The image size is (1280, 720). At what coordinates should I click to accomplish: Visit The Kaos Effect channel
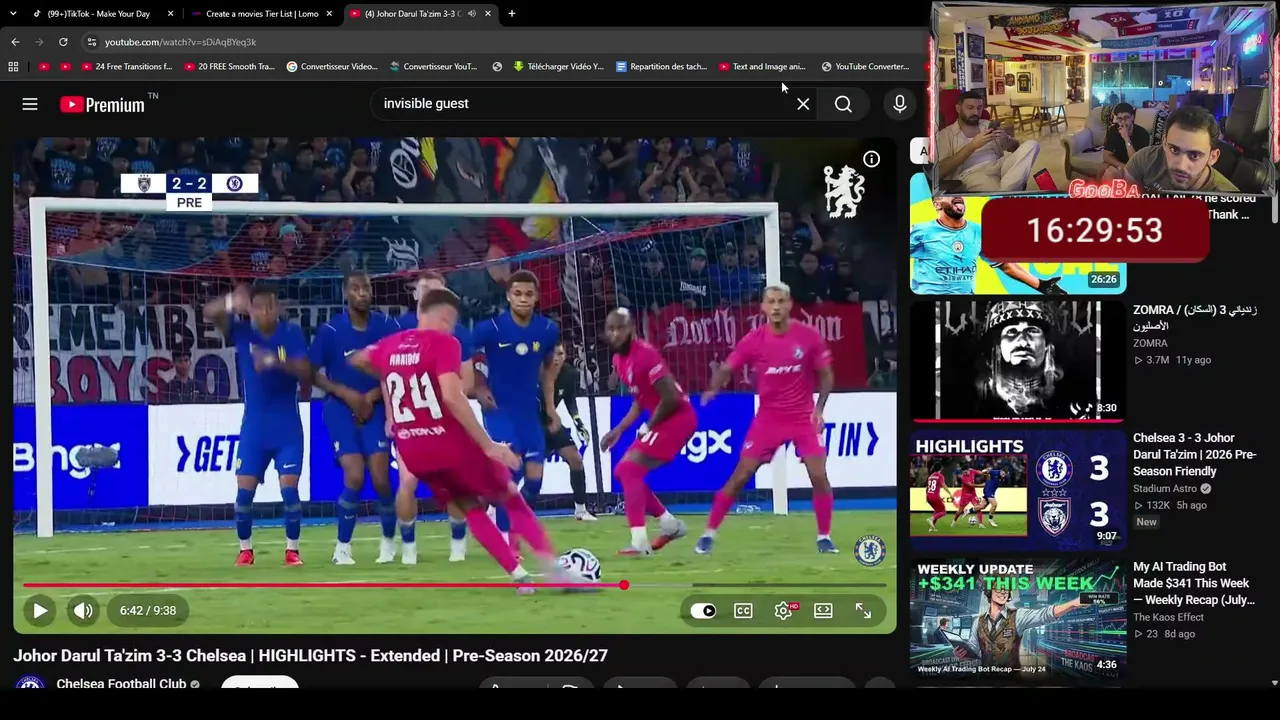[1168, 617]
